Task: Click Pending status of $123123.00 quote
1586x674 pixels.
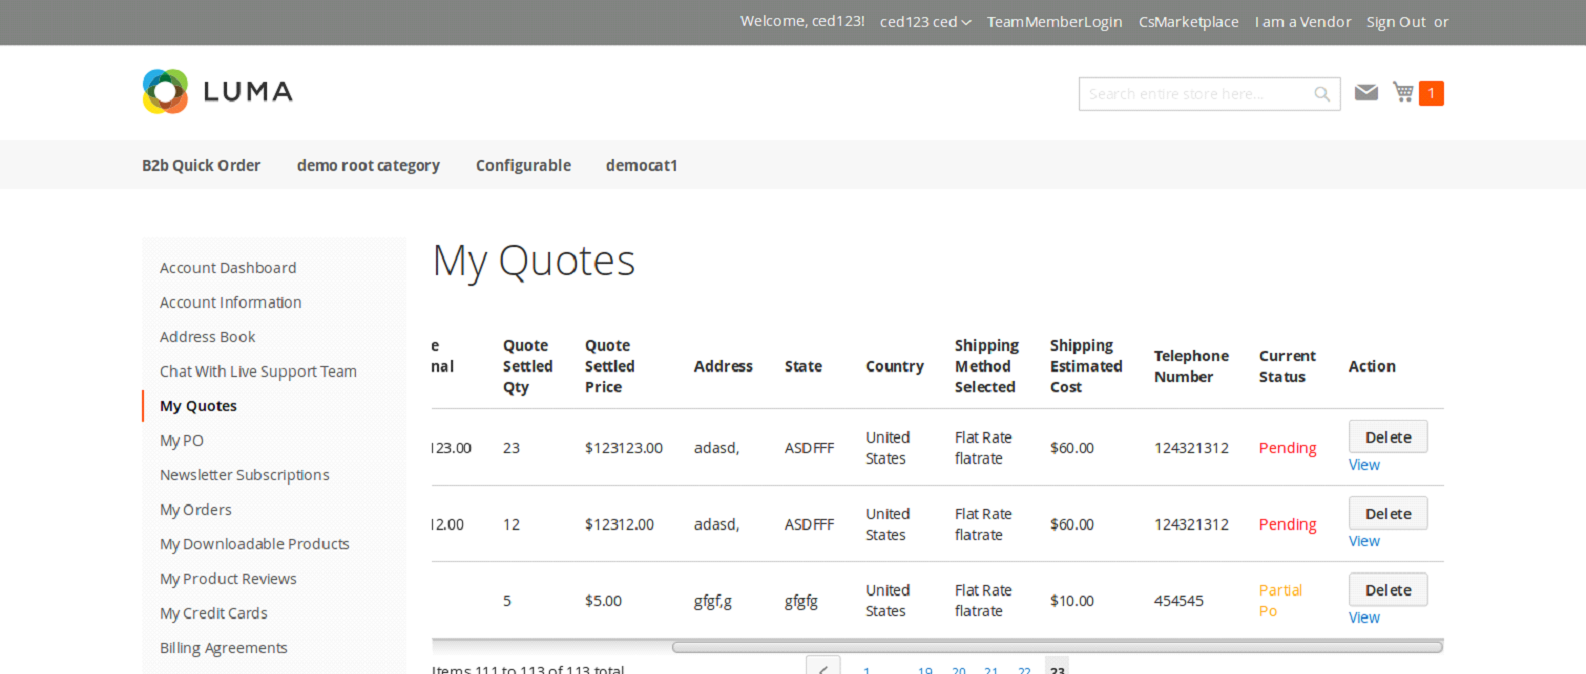Action: pyautogui.click(x=1287, y=448)
